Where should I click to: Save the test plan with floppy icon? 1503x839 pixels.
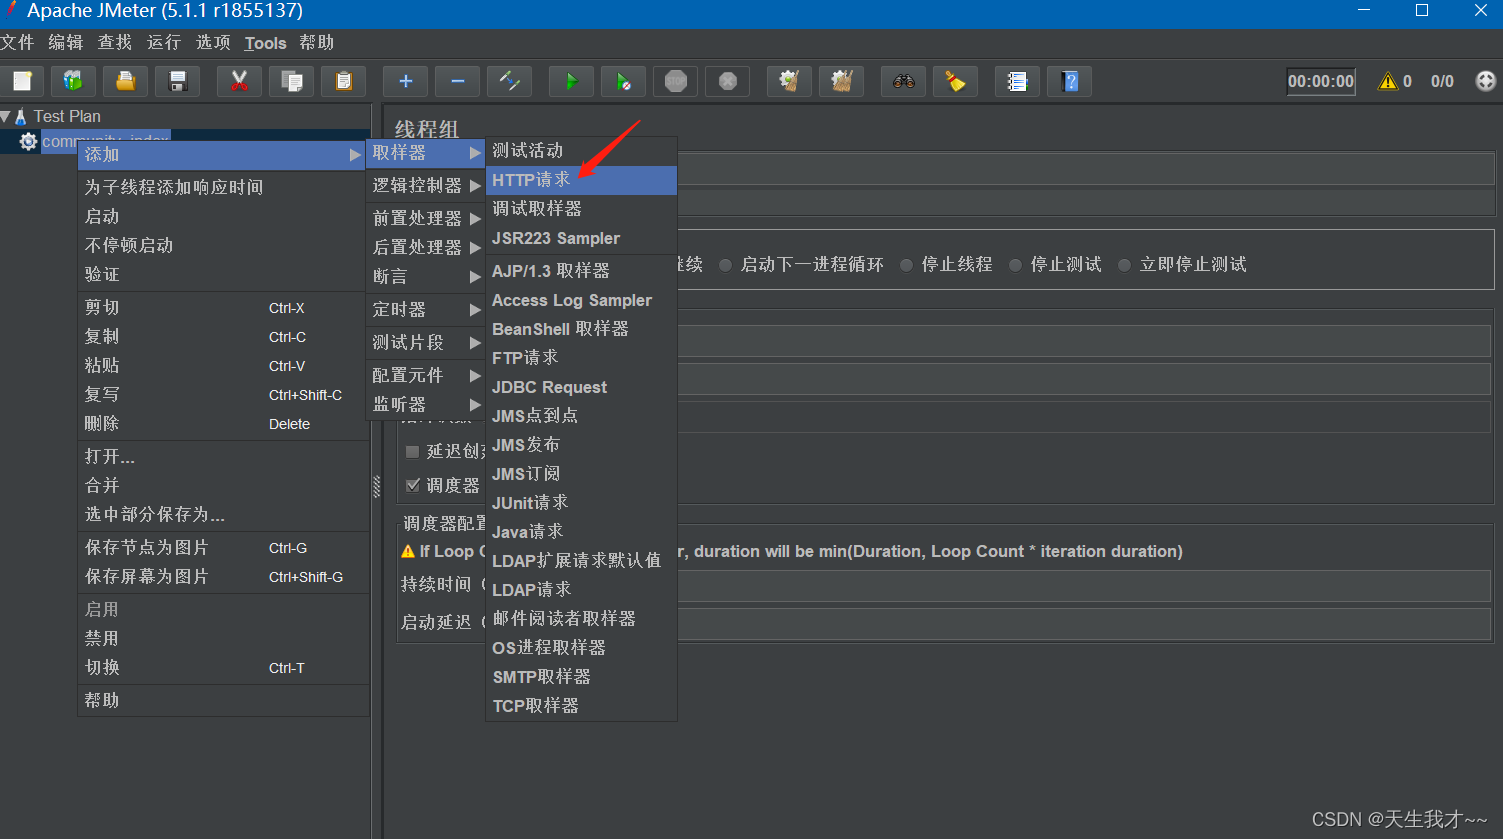pyautogui.click(x=178, y=81)
